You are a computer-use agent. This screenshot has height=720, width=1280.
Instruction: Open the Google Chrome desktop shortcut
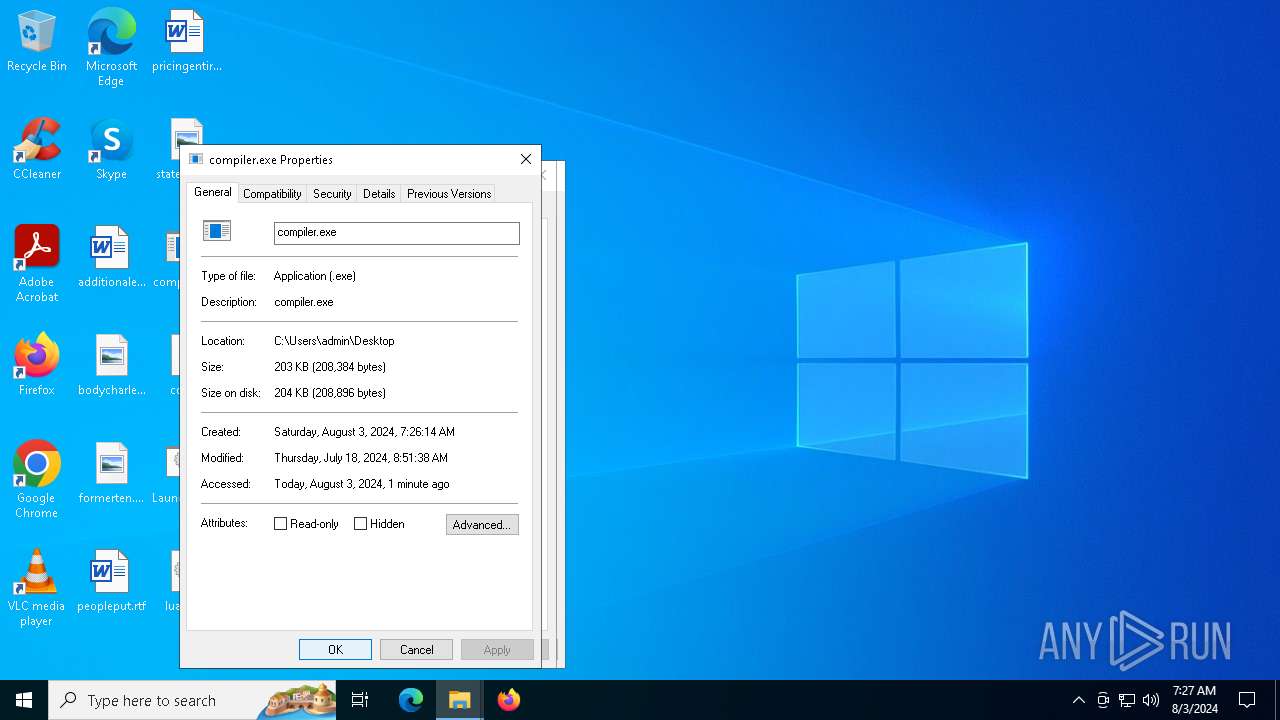(x=37, y=480)
